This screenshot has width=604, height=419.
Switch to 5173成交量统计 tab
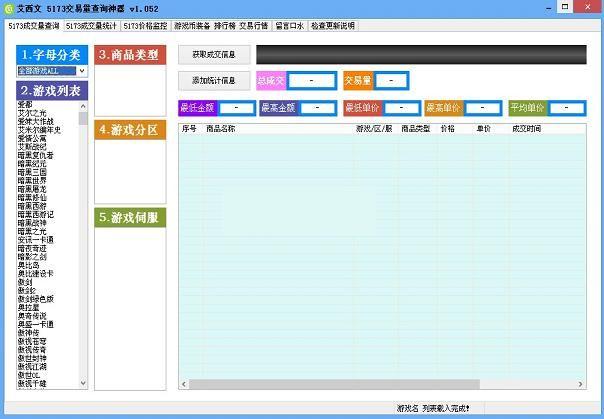[91, 25]
